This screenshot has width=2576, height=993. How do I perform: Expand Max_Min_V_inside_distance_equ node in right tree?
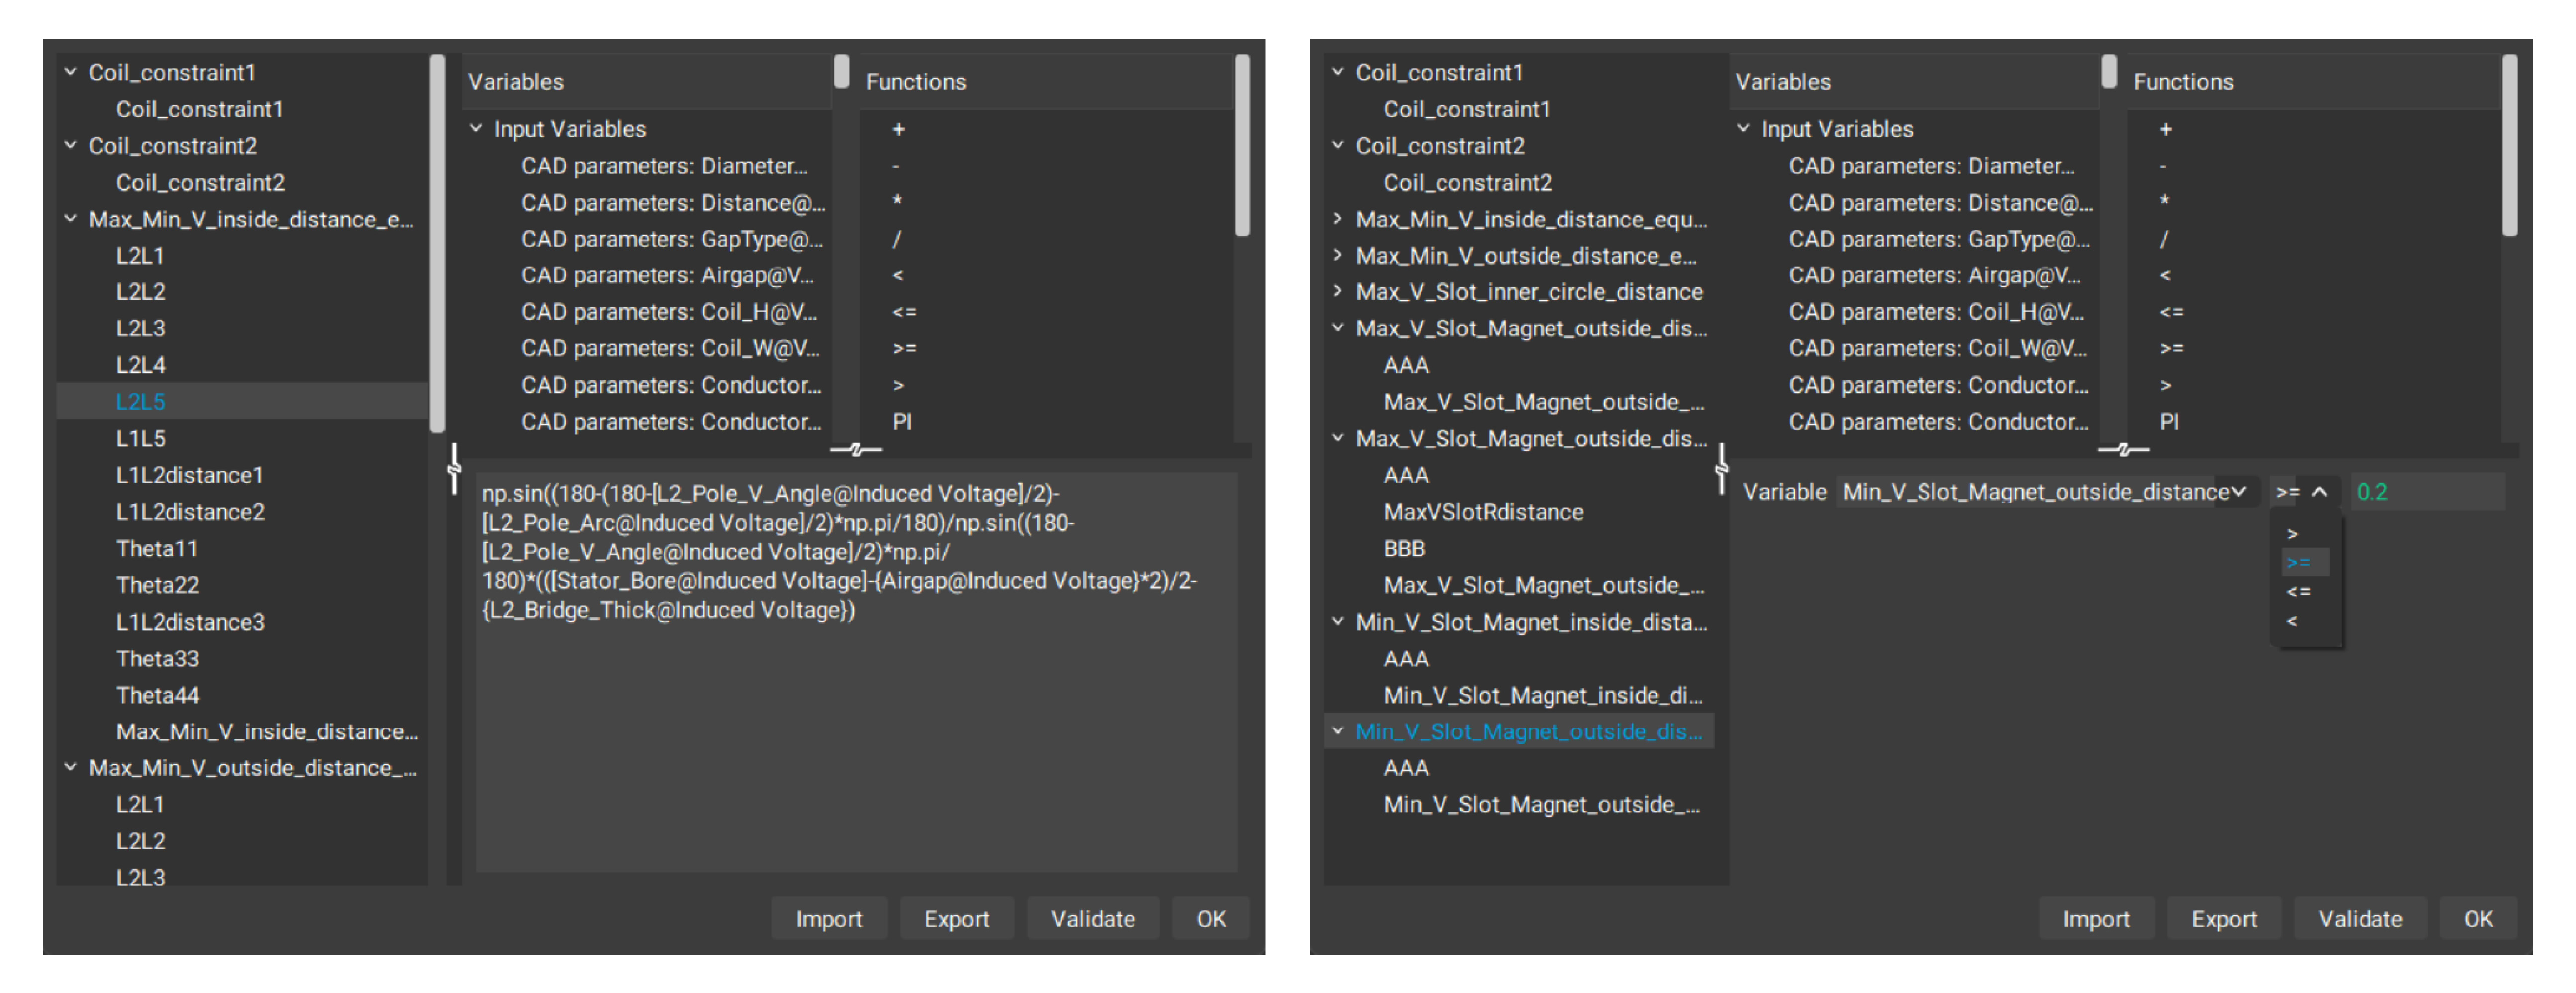(1337, 219)
